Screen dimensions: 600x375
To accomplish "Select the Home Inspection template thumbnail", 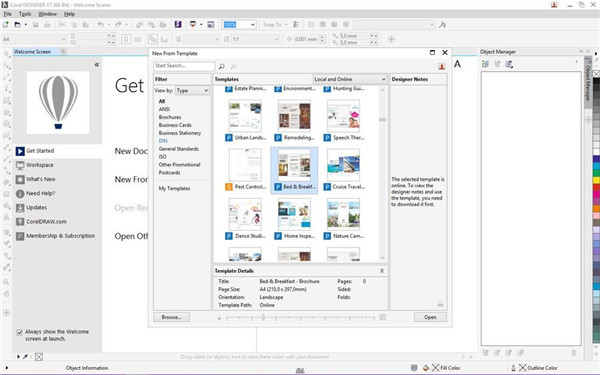I will [294, 214].
